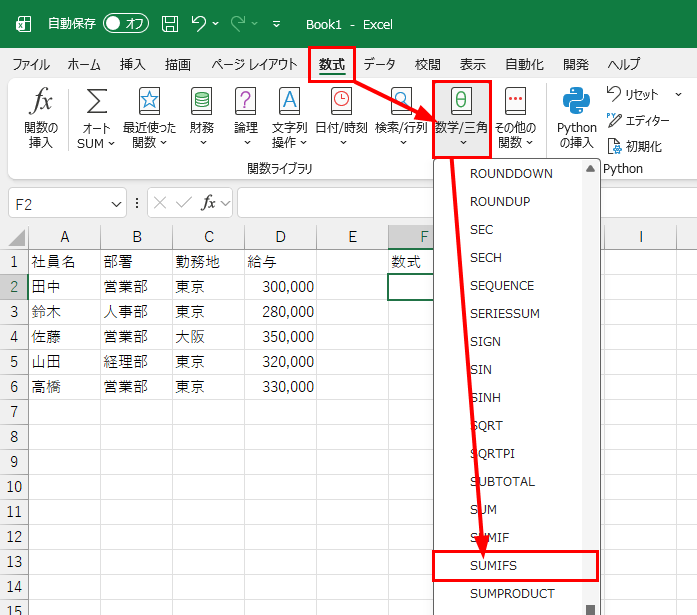This screenshot has height=615, width=697.
Task: Click the Select All corner triangle
Action: point(17,237)
